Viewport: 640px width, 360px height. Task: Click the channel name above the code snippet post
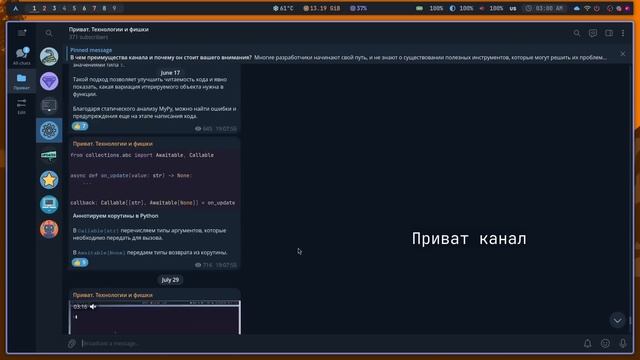[113, 144]
